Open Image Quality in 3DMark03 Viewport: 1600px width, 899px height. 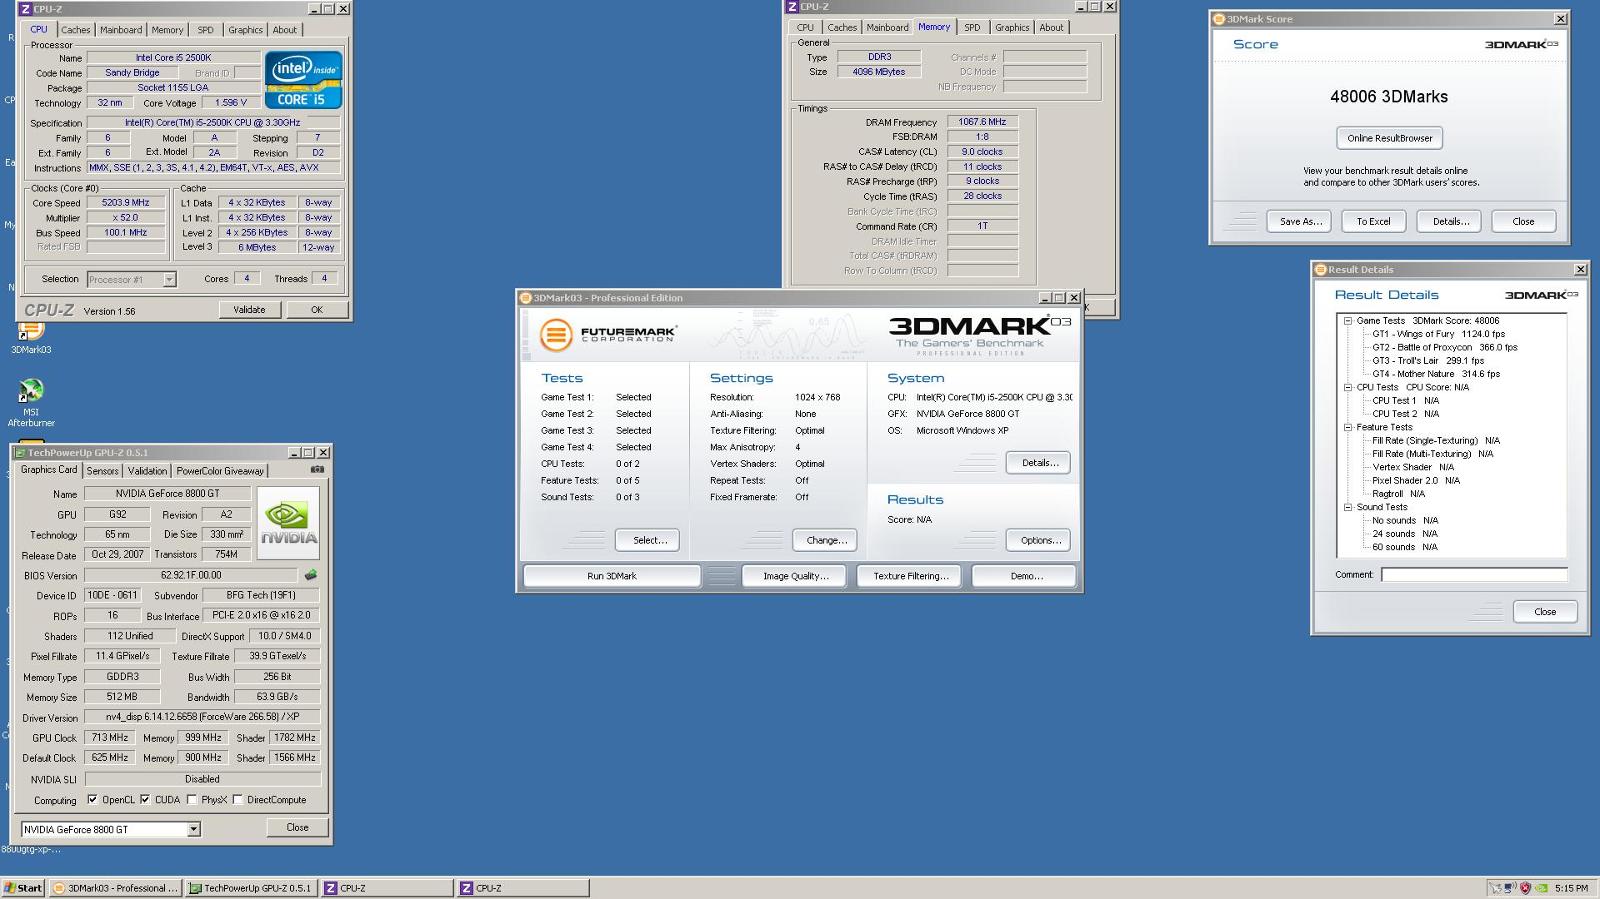(x=795, y=576)
